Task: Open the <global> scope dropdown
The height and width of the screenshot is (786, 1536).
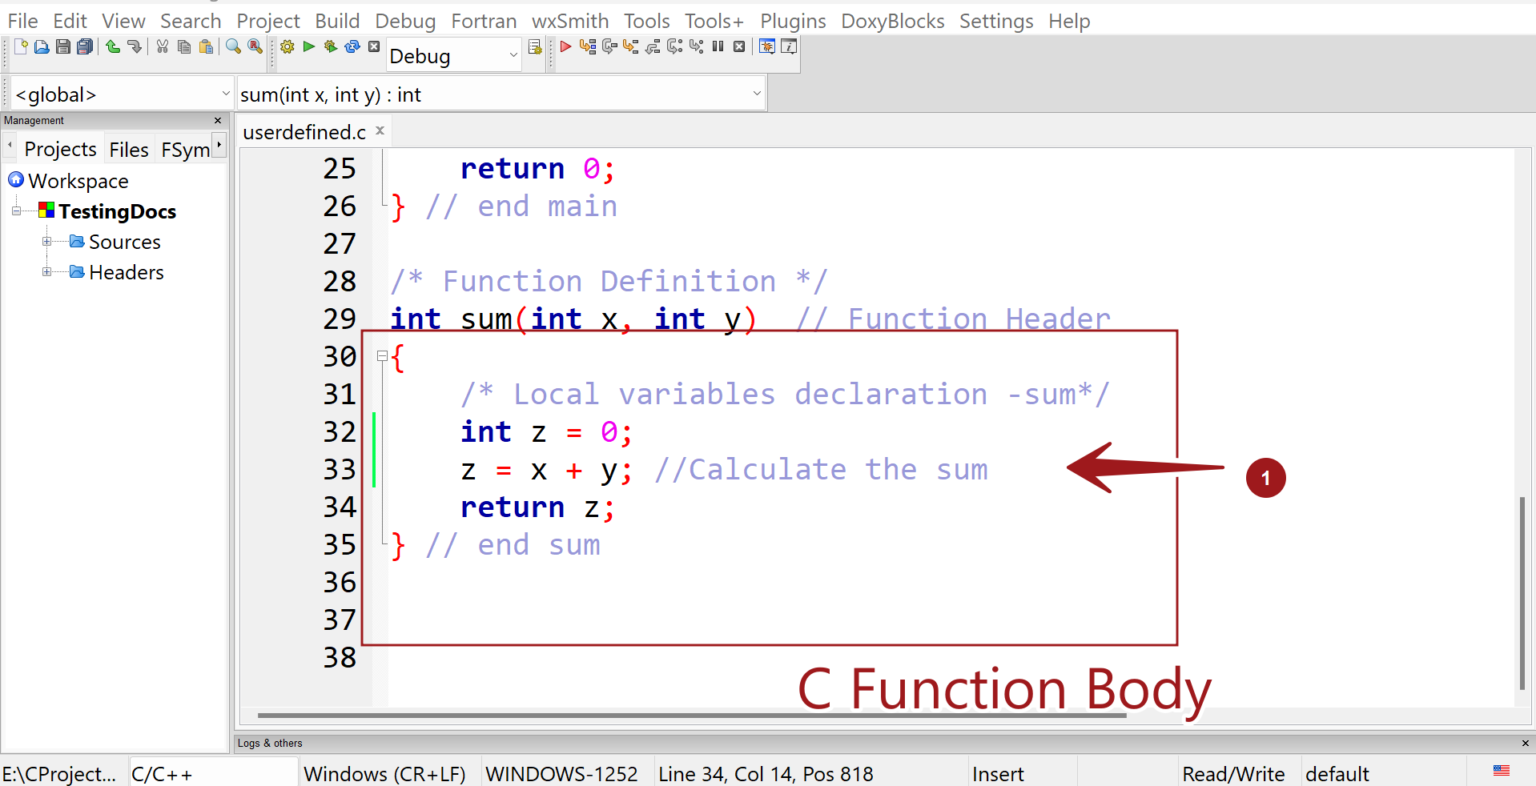Action: [225, 94]
